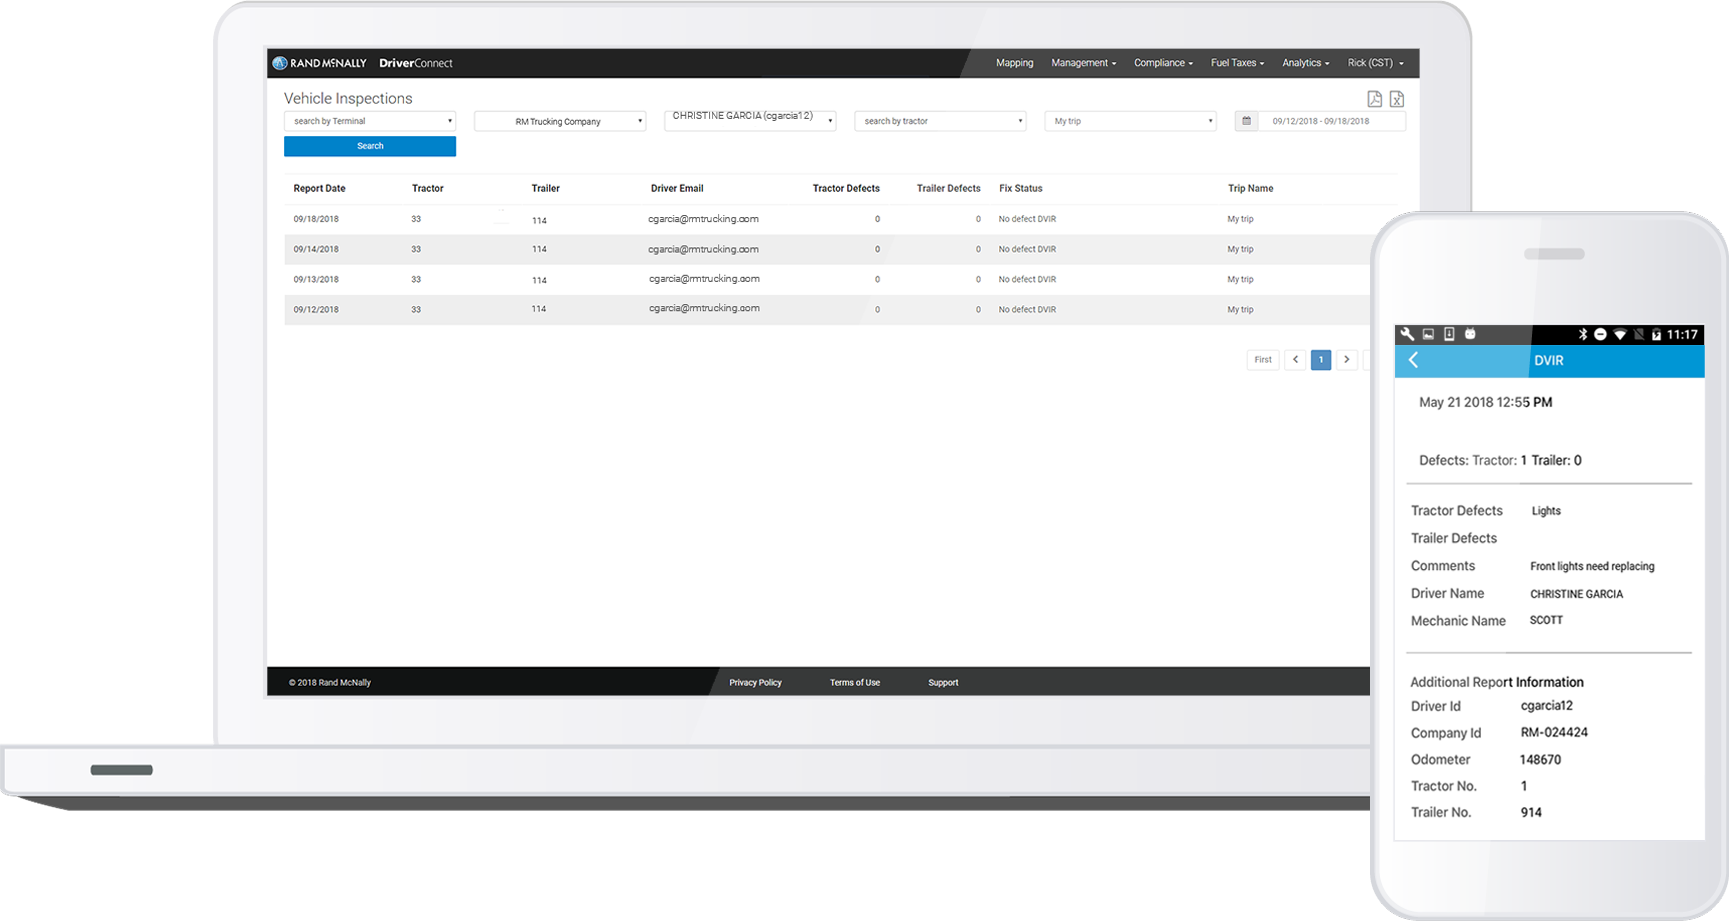Sort by Trip Name column header
Screen dimensions: 1729x921
[x=1250, y=188]
